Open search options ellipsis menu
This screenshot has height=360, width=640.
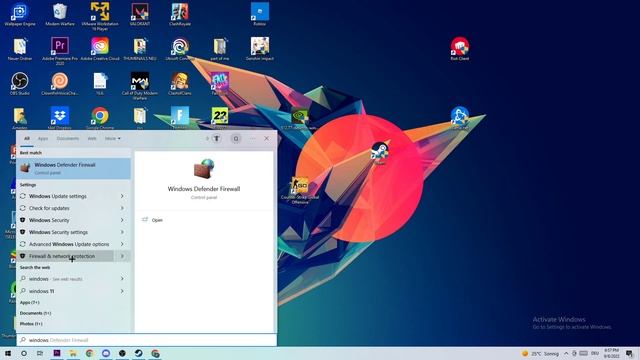point(253,139)
